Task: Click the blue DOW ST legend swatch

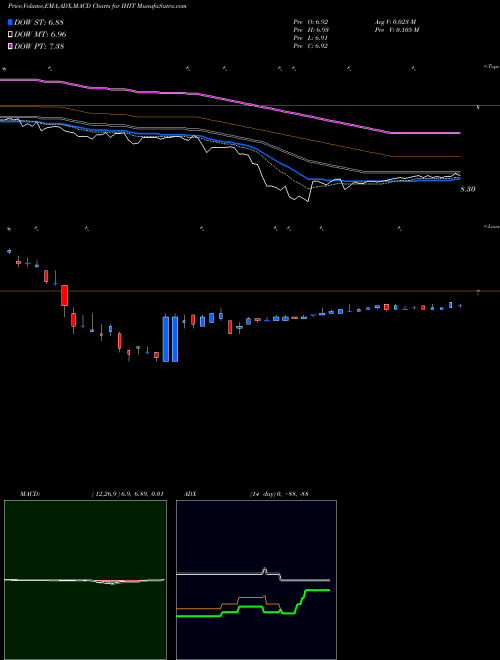Action: [11, 22]
